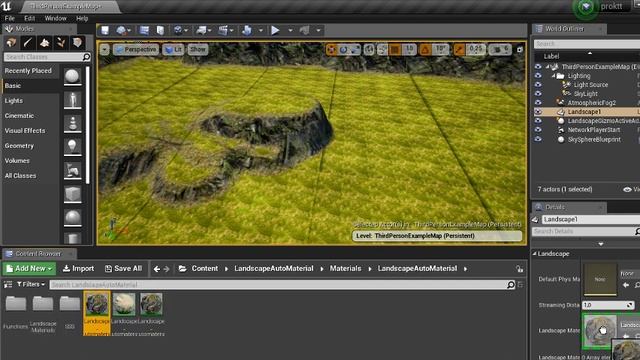This screenshot has height=360, width=640.
Task: Open the Filters button in Content Browser
Action: (x=31, y=284)
